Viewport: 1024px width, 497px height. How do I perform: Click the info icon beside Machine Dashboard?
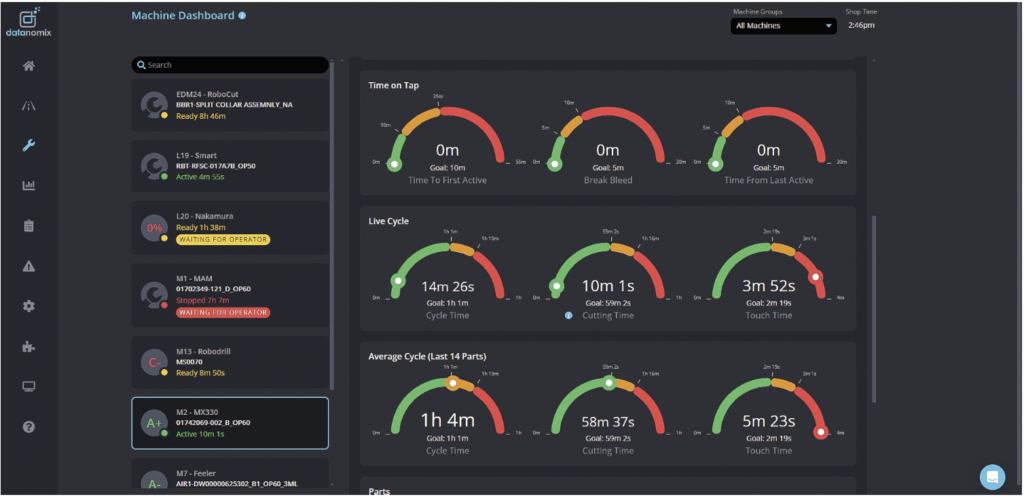[243, 16]
